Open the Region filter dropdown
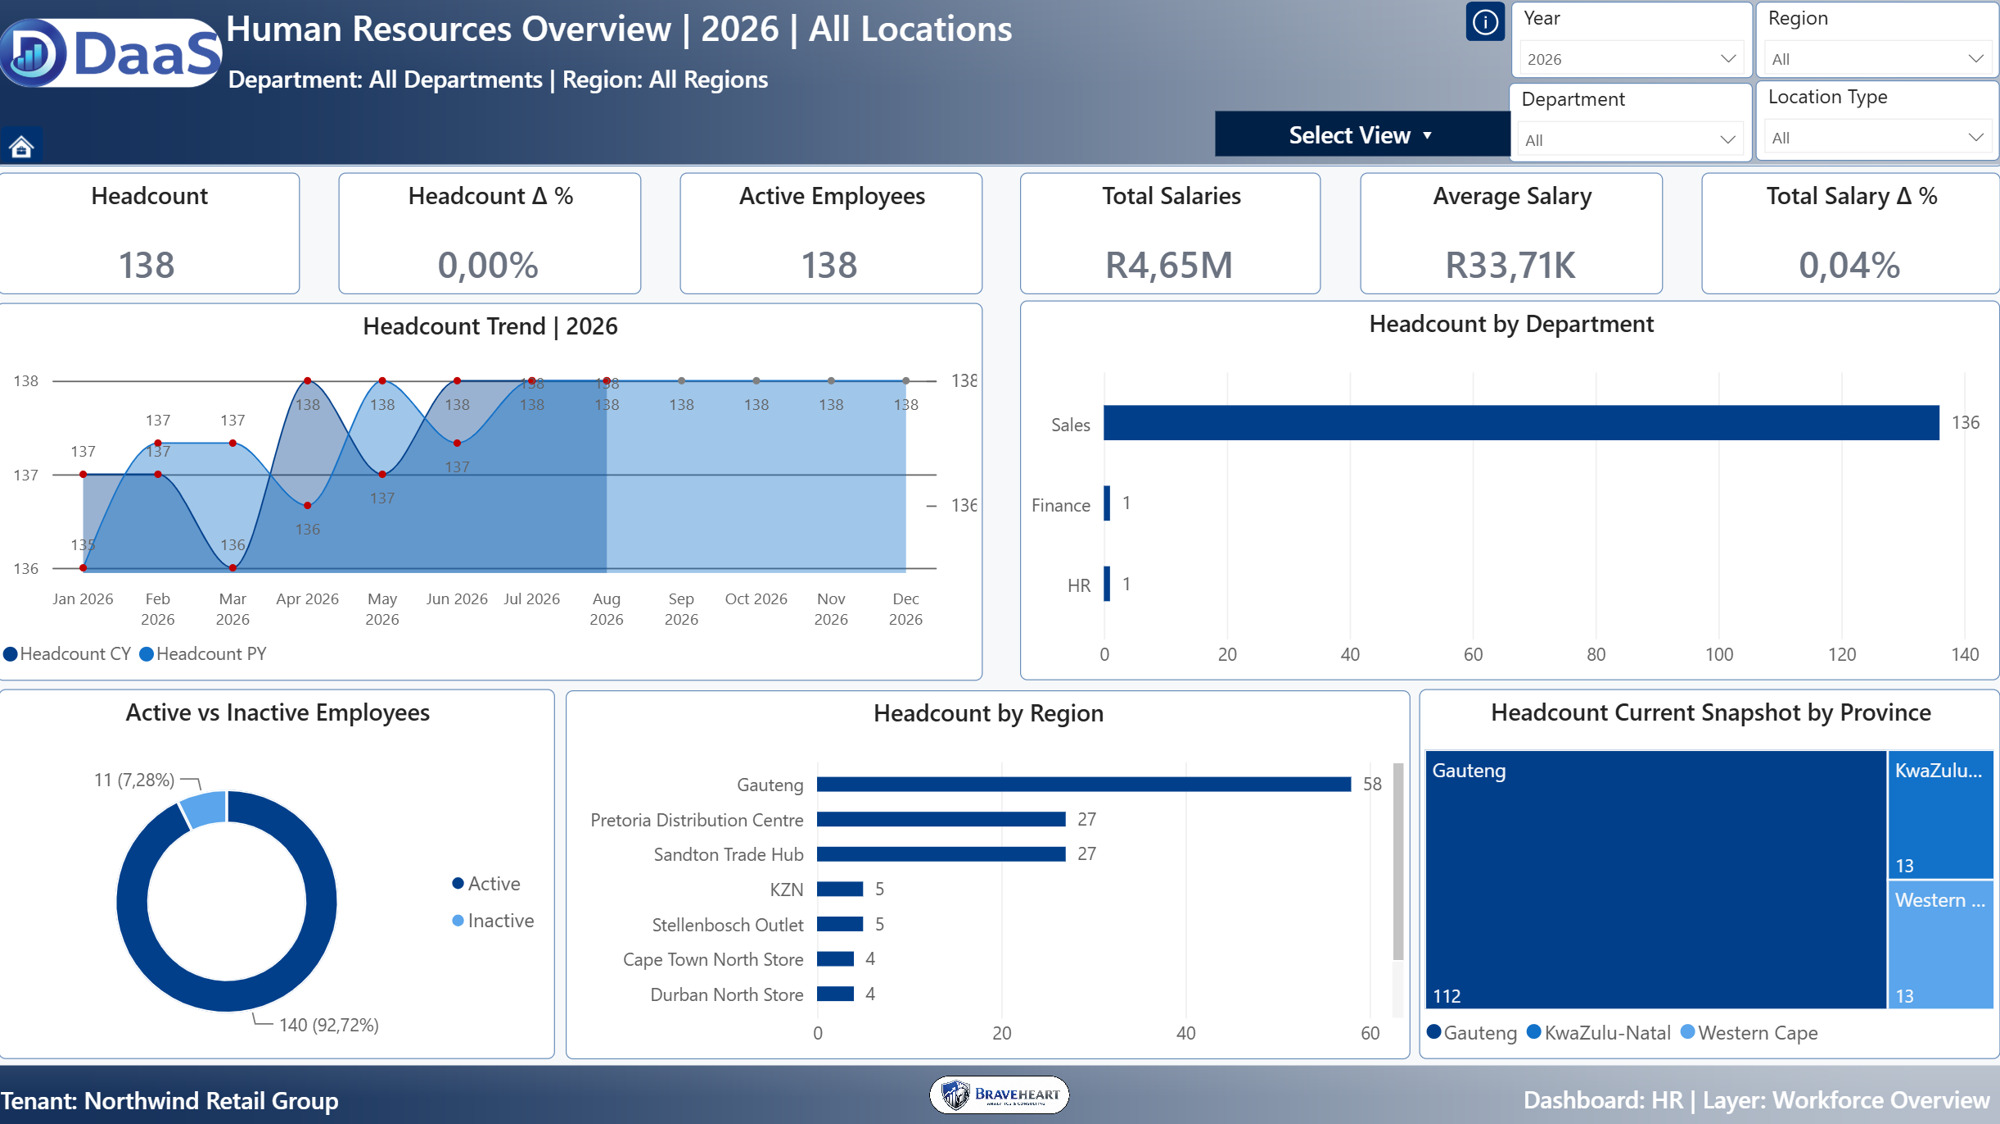Image resolution: width=2000 pixels, height=1124 pixels. coord(1877,59)
